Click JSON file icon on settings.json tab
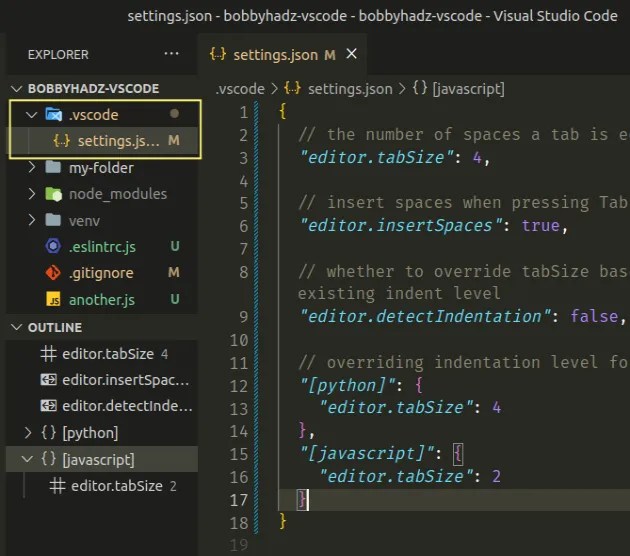Screen dimensions: 630x556 [x=218, y=54]
